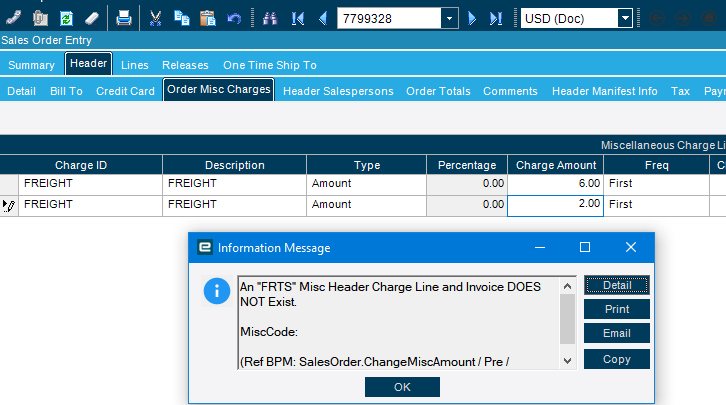Screen dimensions: 726x405
Task: Select the first row's blank row selector
Action: tap(9, 185)
